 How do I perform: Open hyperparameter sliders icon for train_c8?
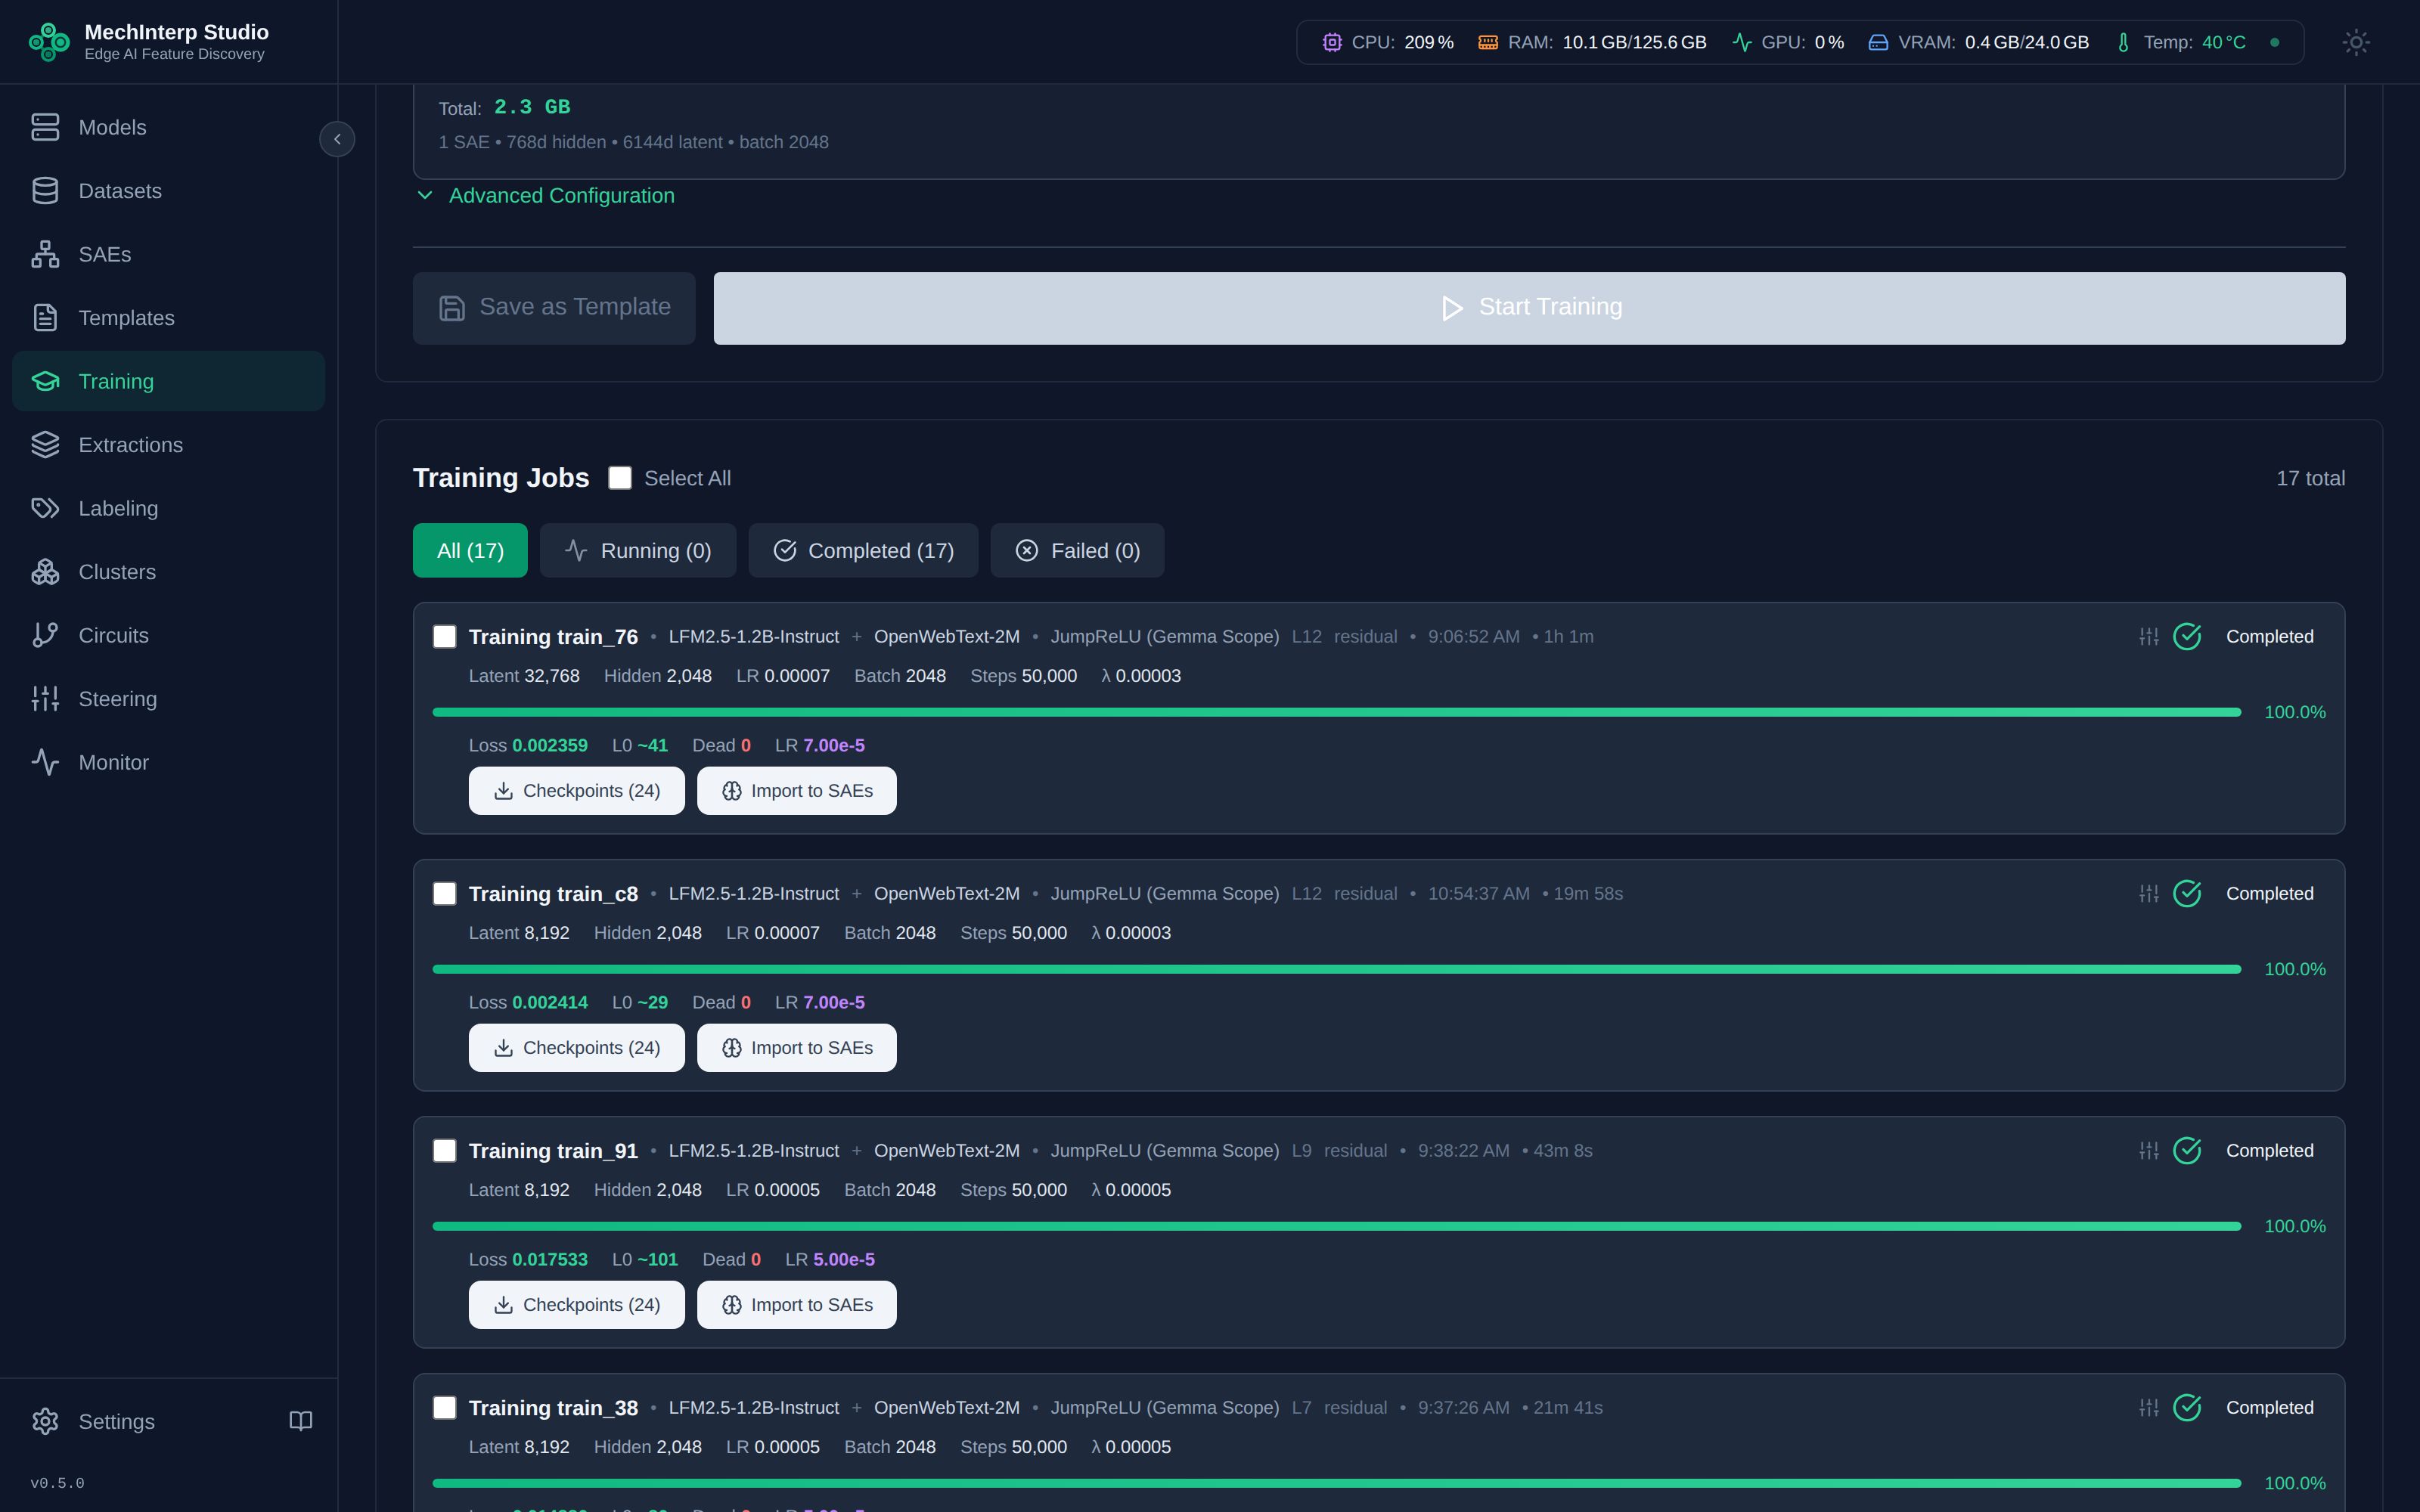pyautogui.click(x=2149, y=893)
